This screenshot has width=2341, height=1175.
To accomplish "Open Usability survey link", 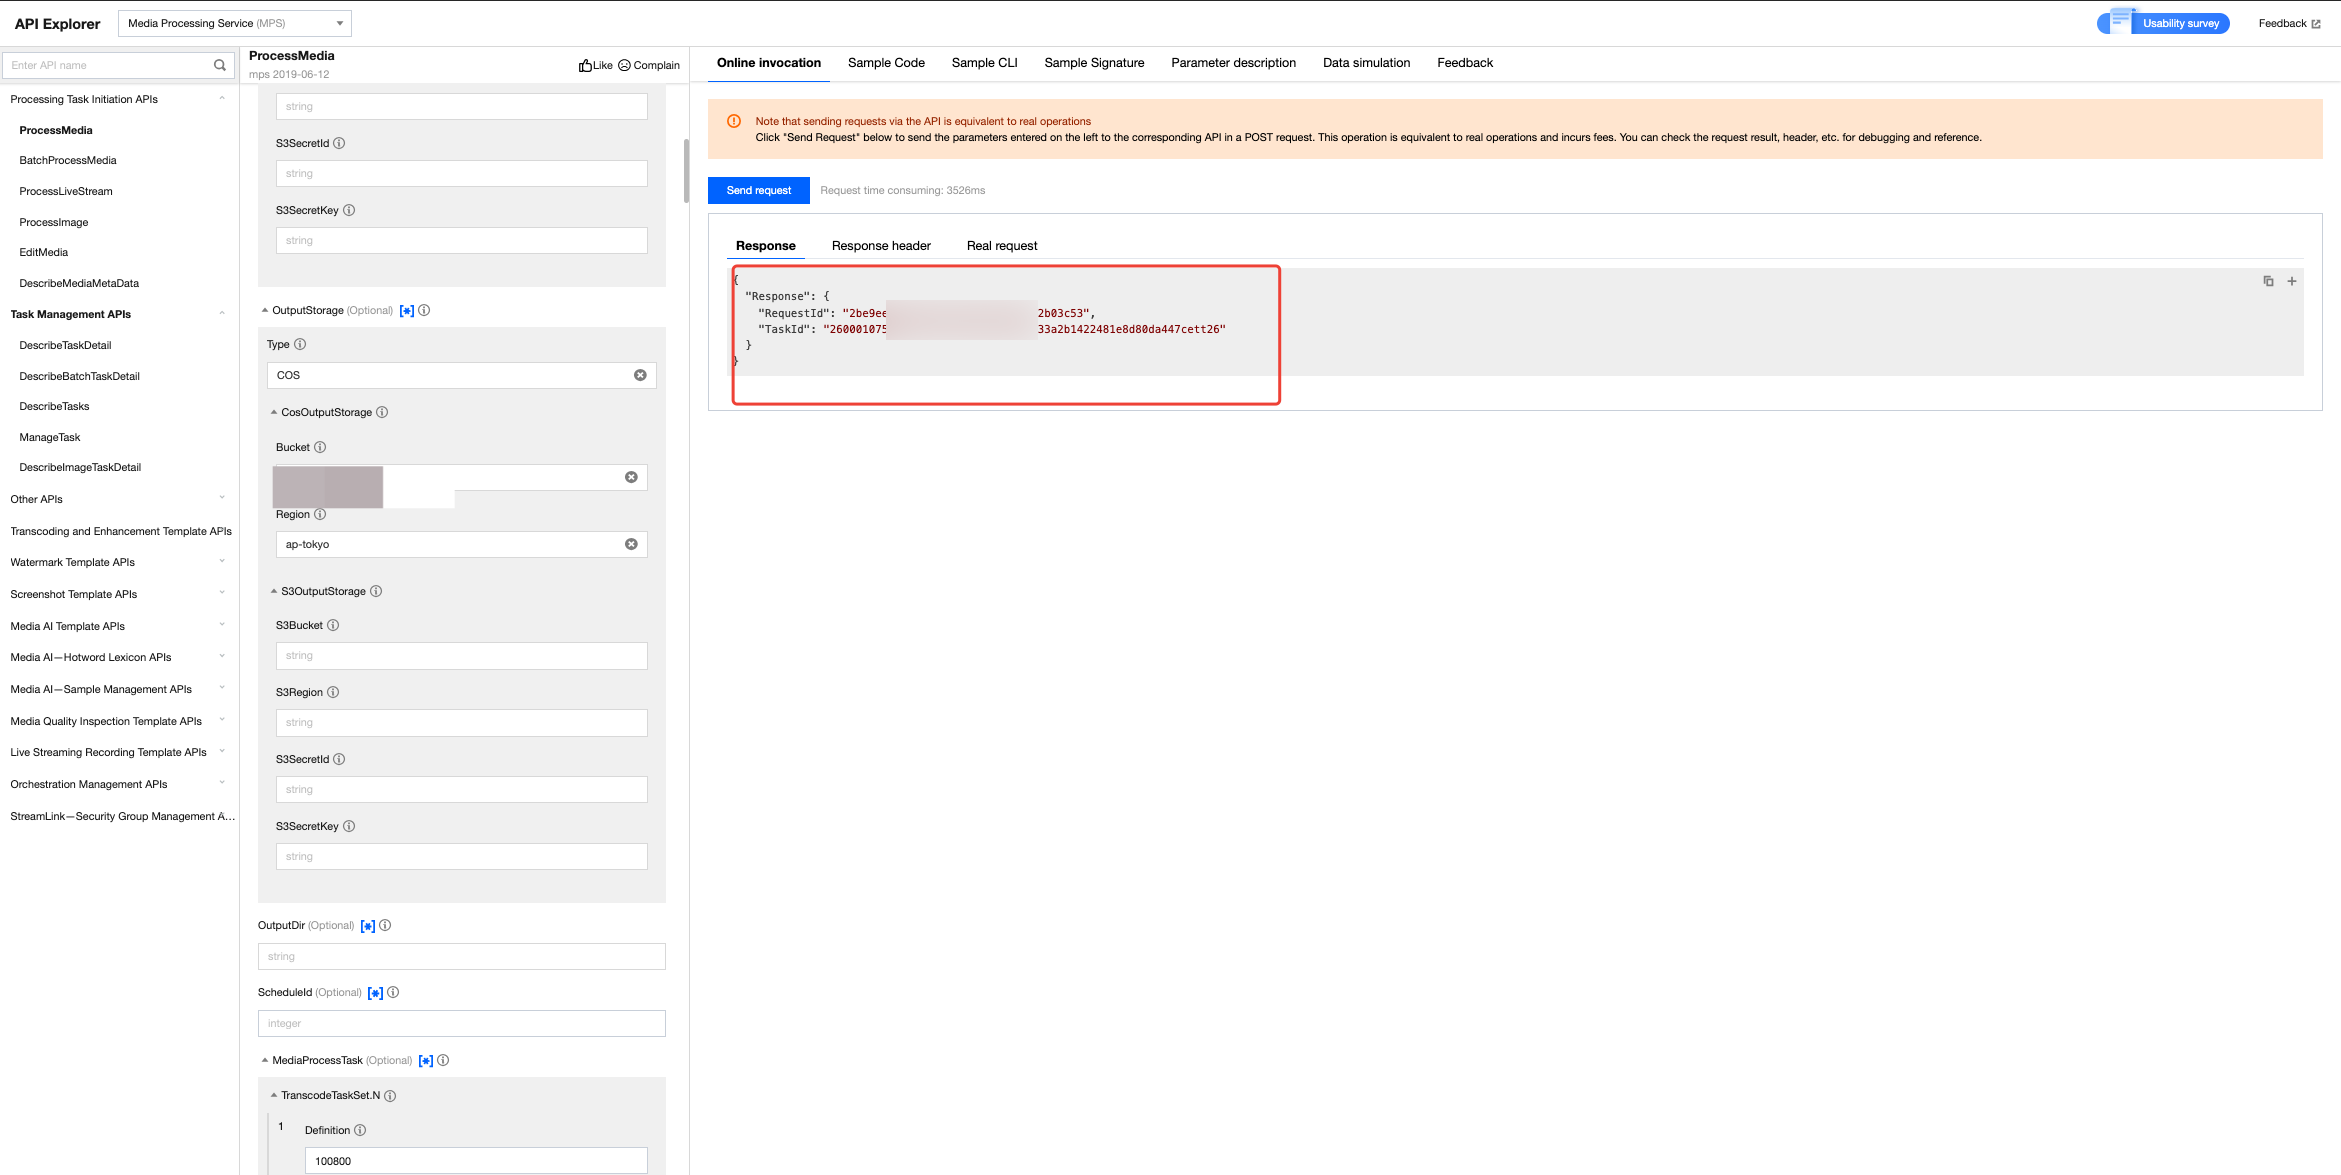I will point(2180,24).
